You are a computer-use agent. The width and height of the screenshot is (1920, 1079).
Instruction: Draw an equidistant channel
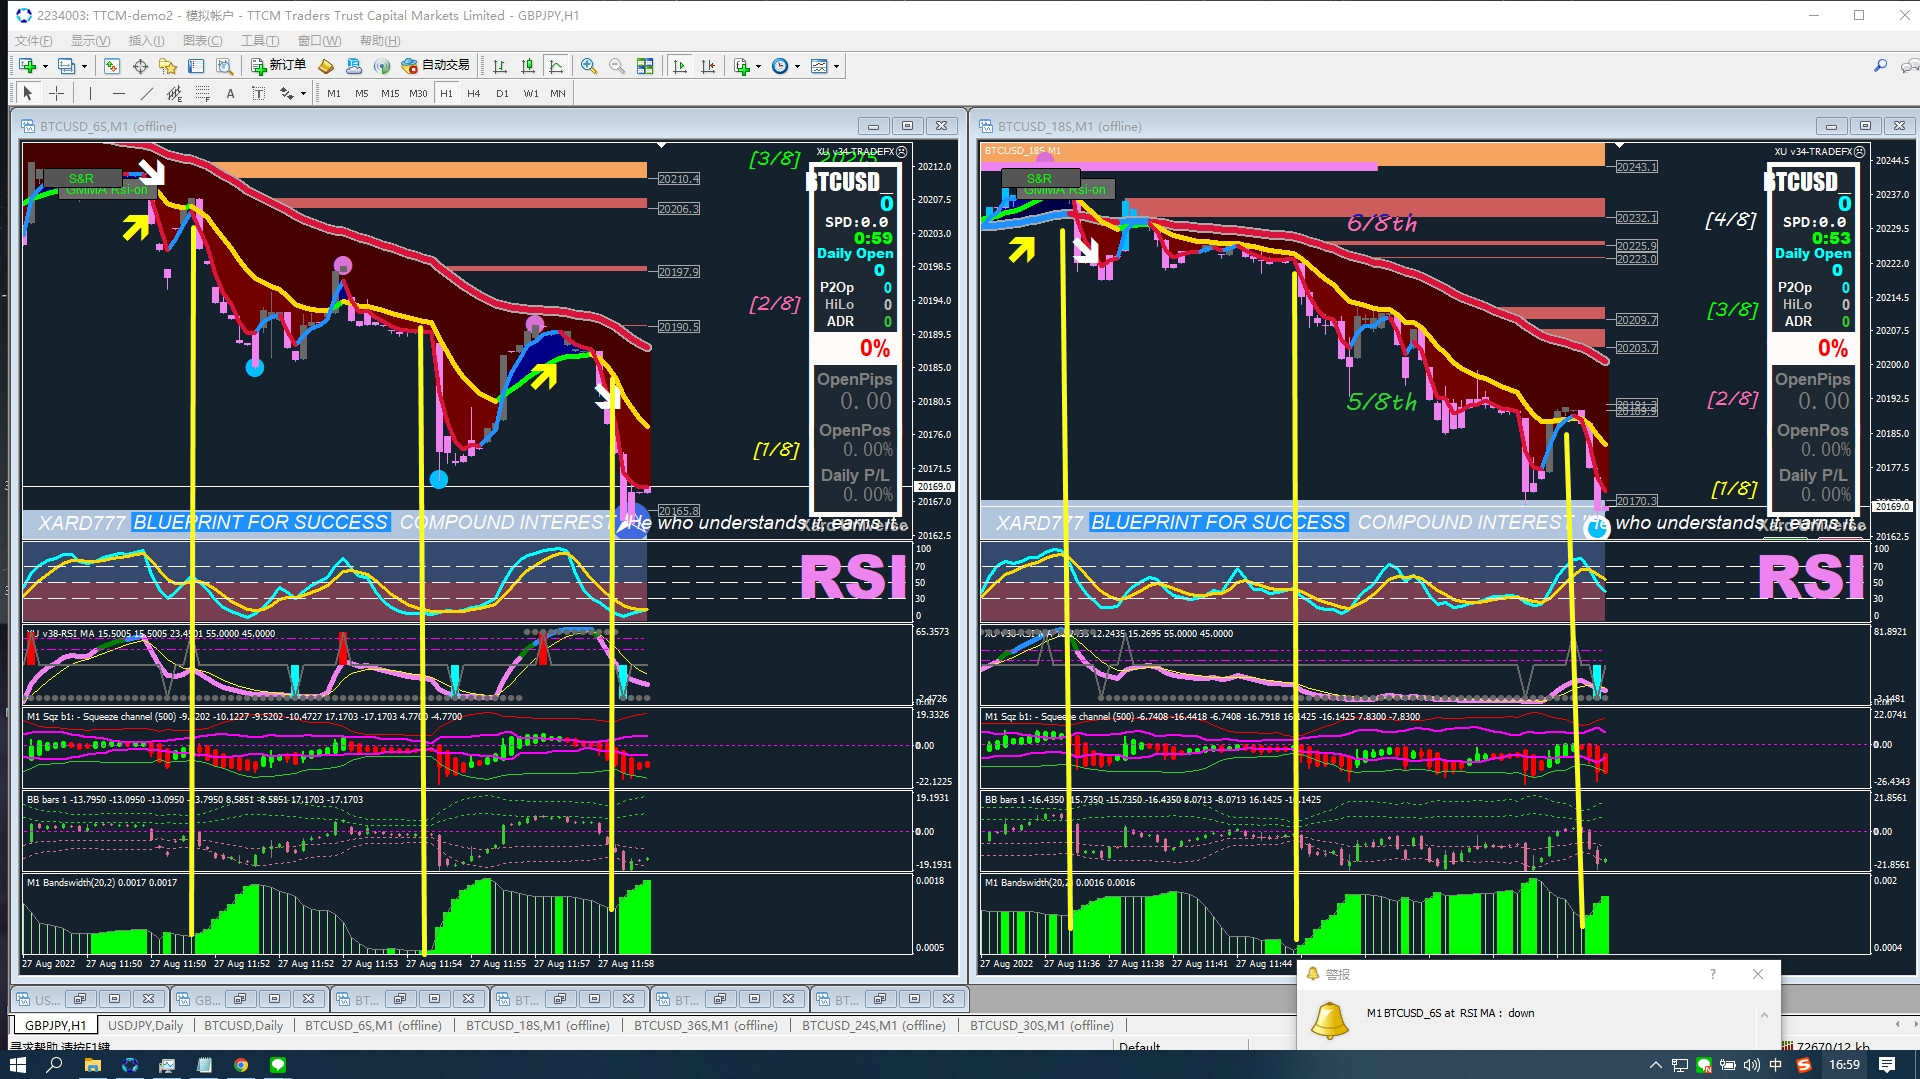tap(175, 93)
